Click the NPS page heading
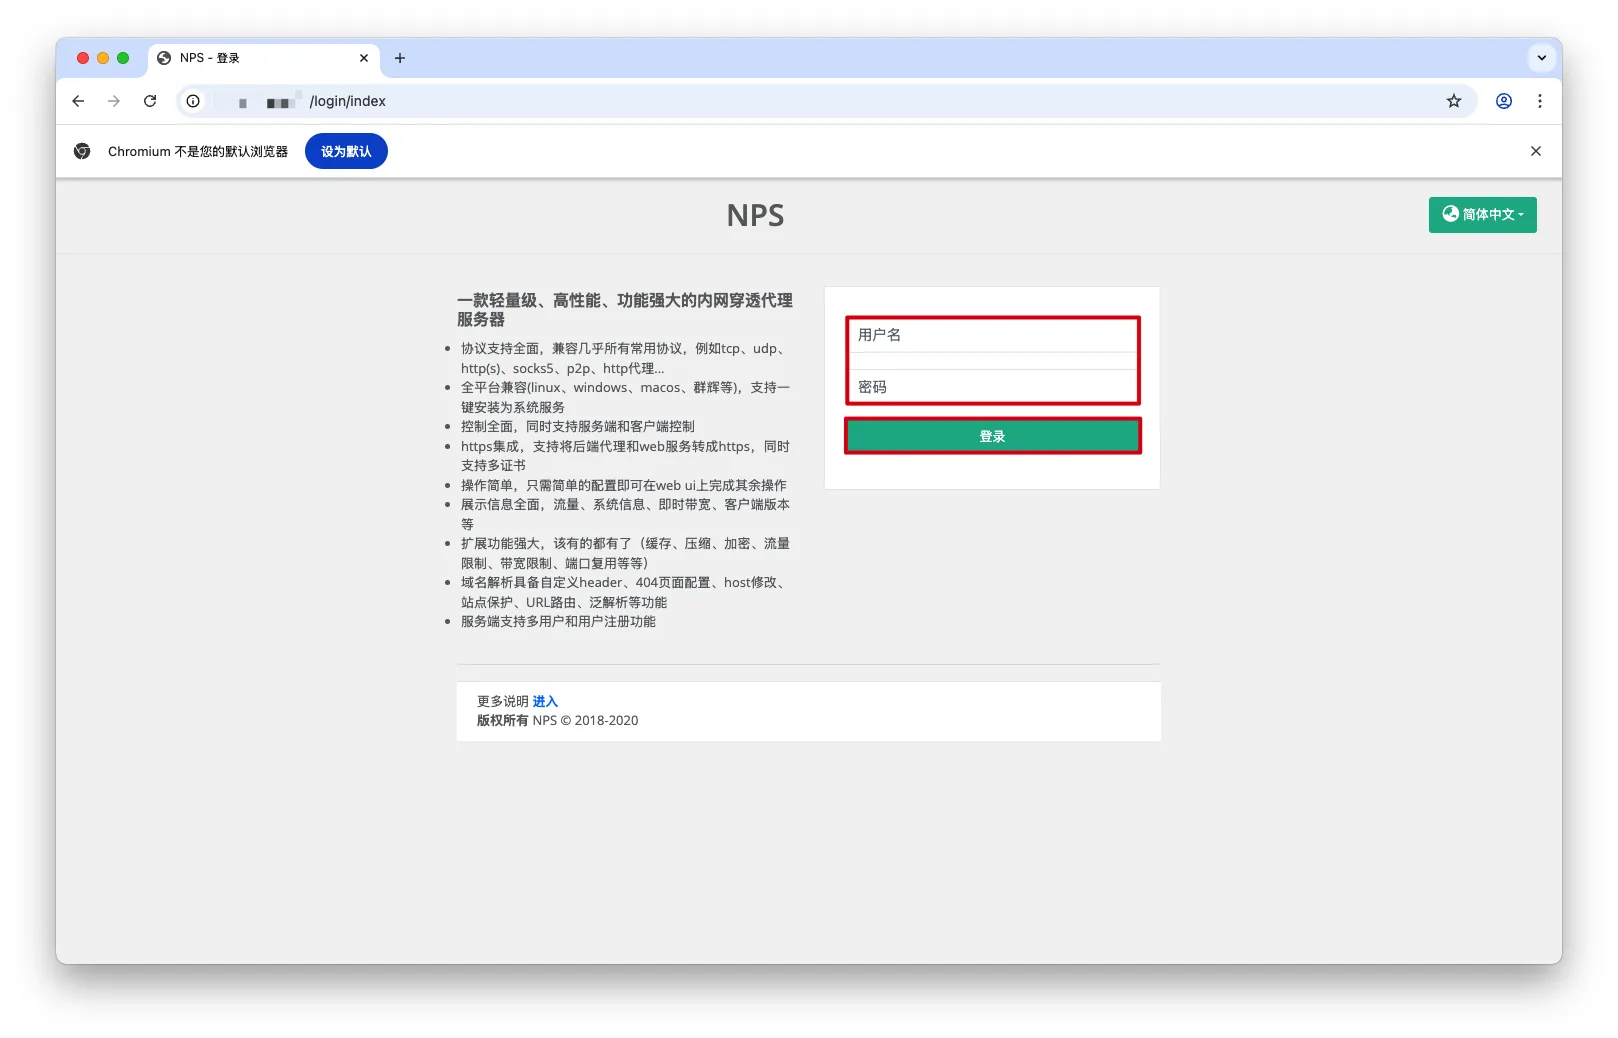Viewport: 1618px width, 1038px height. (x=755, y=215)
